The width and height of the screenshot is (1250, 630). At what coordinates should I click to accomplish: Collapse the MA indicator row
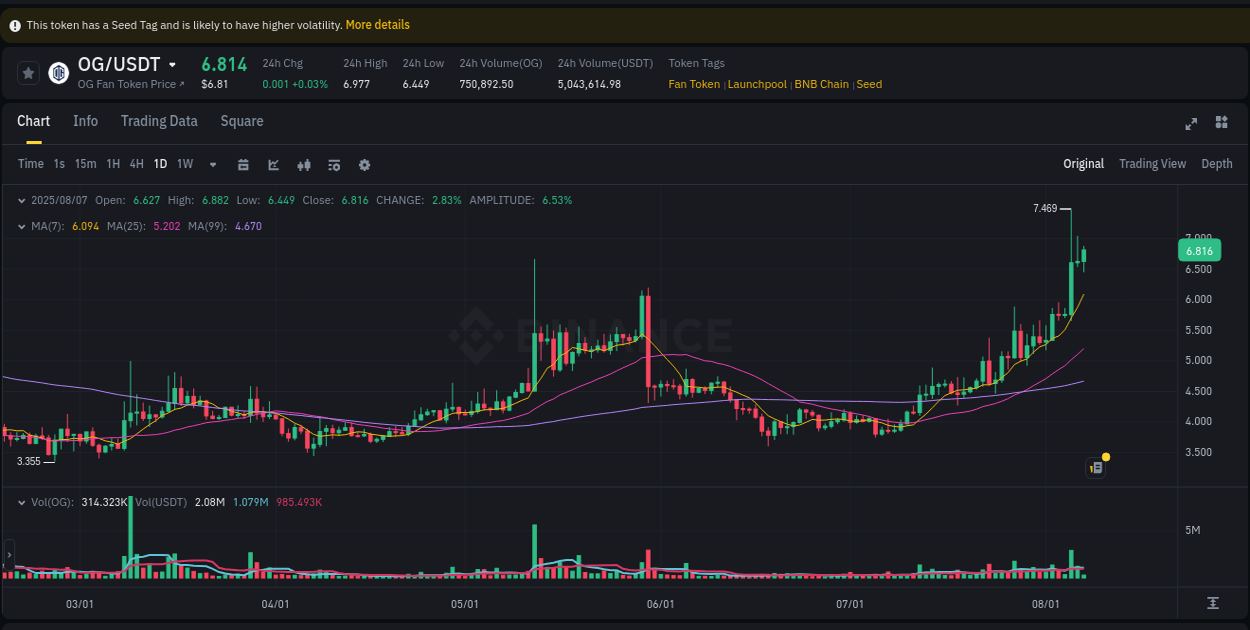[22, 226]
